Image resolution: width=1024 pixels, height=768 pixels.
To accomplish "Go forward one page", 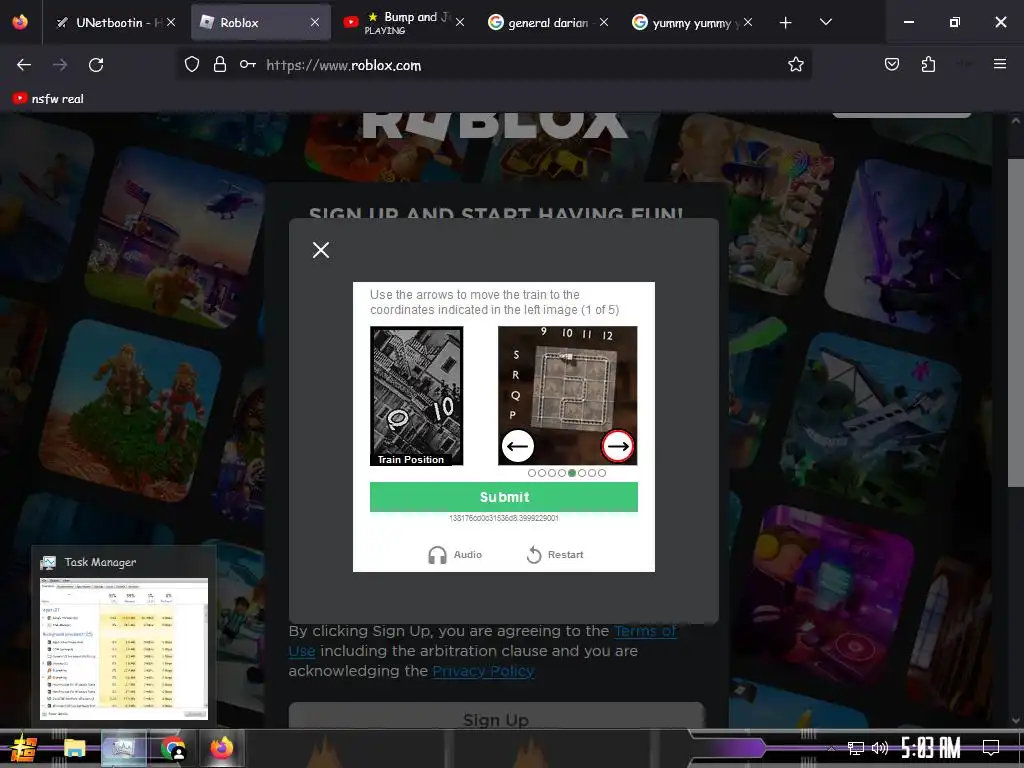I will pos(60,65).
